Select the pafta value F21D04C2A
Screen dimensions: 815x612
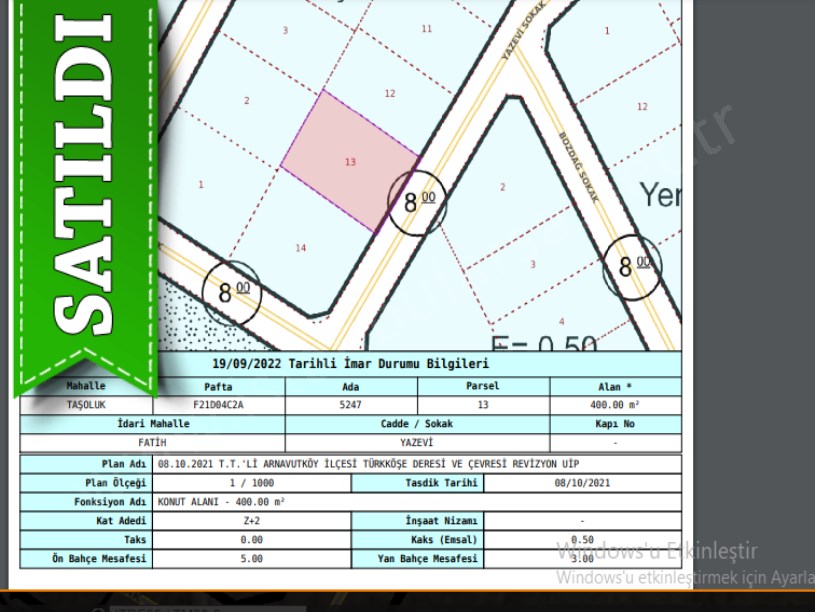click(x=218, y=406)
